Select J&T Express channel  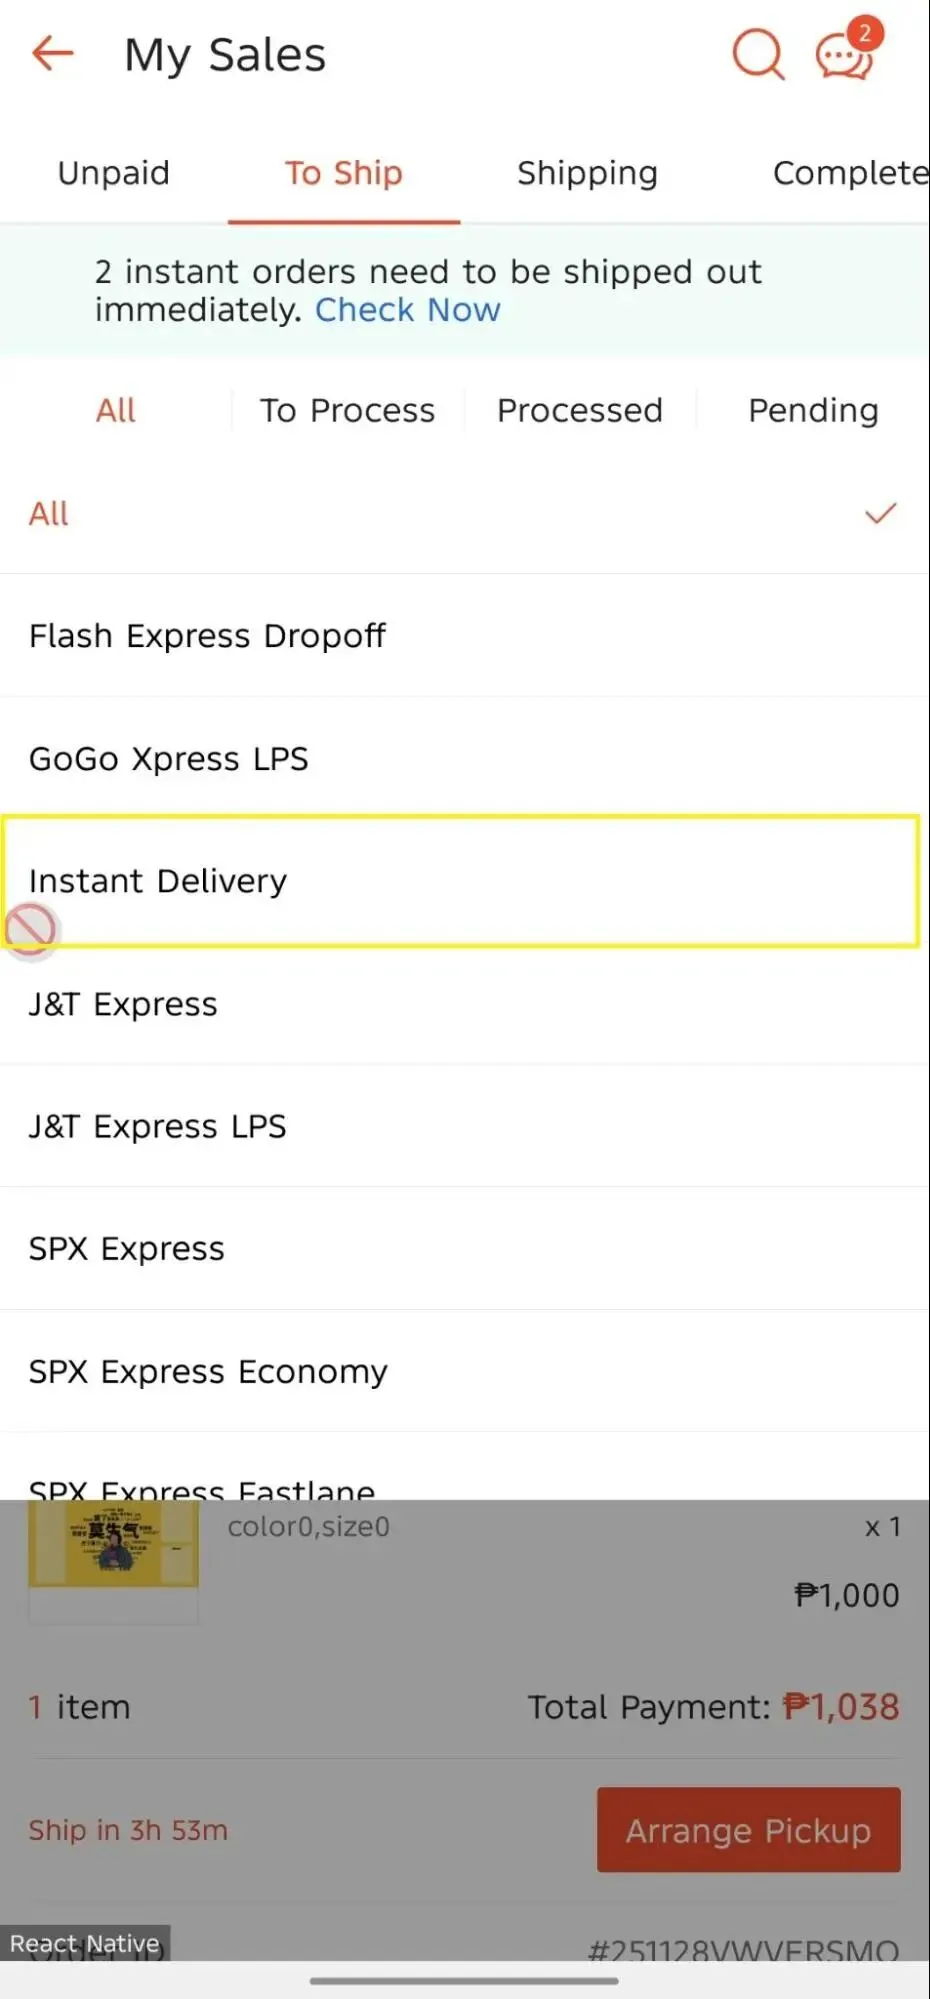pyautogui.click(x=465, y=1004)
